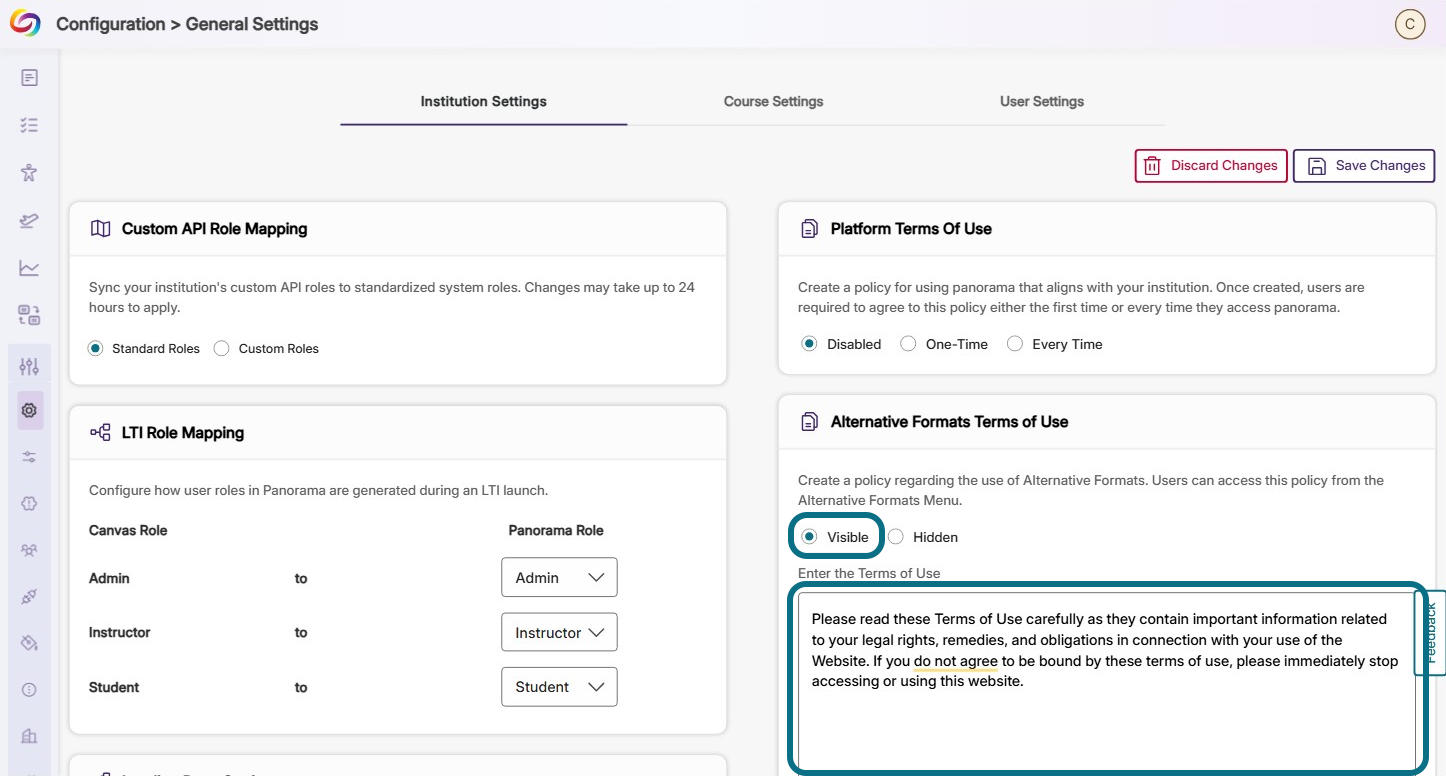Click the Panorama logo in the header
This screenshot has height=776, width=1446.
pyautogui.click(x=25, y=24)
